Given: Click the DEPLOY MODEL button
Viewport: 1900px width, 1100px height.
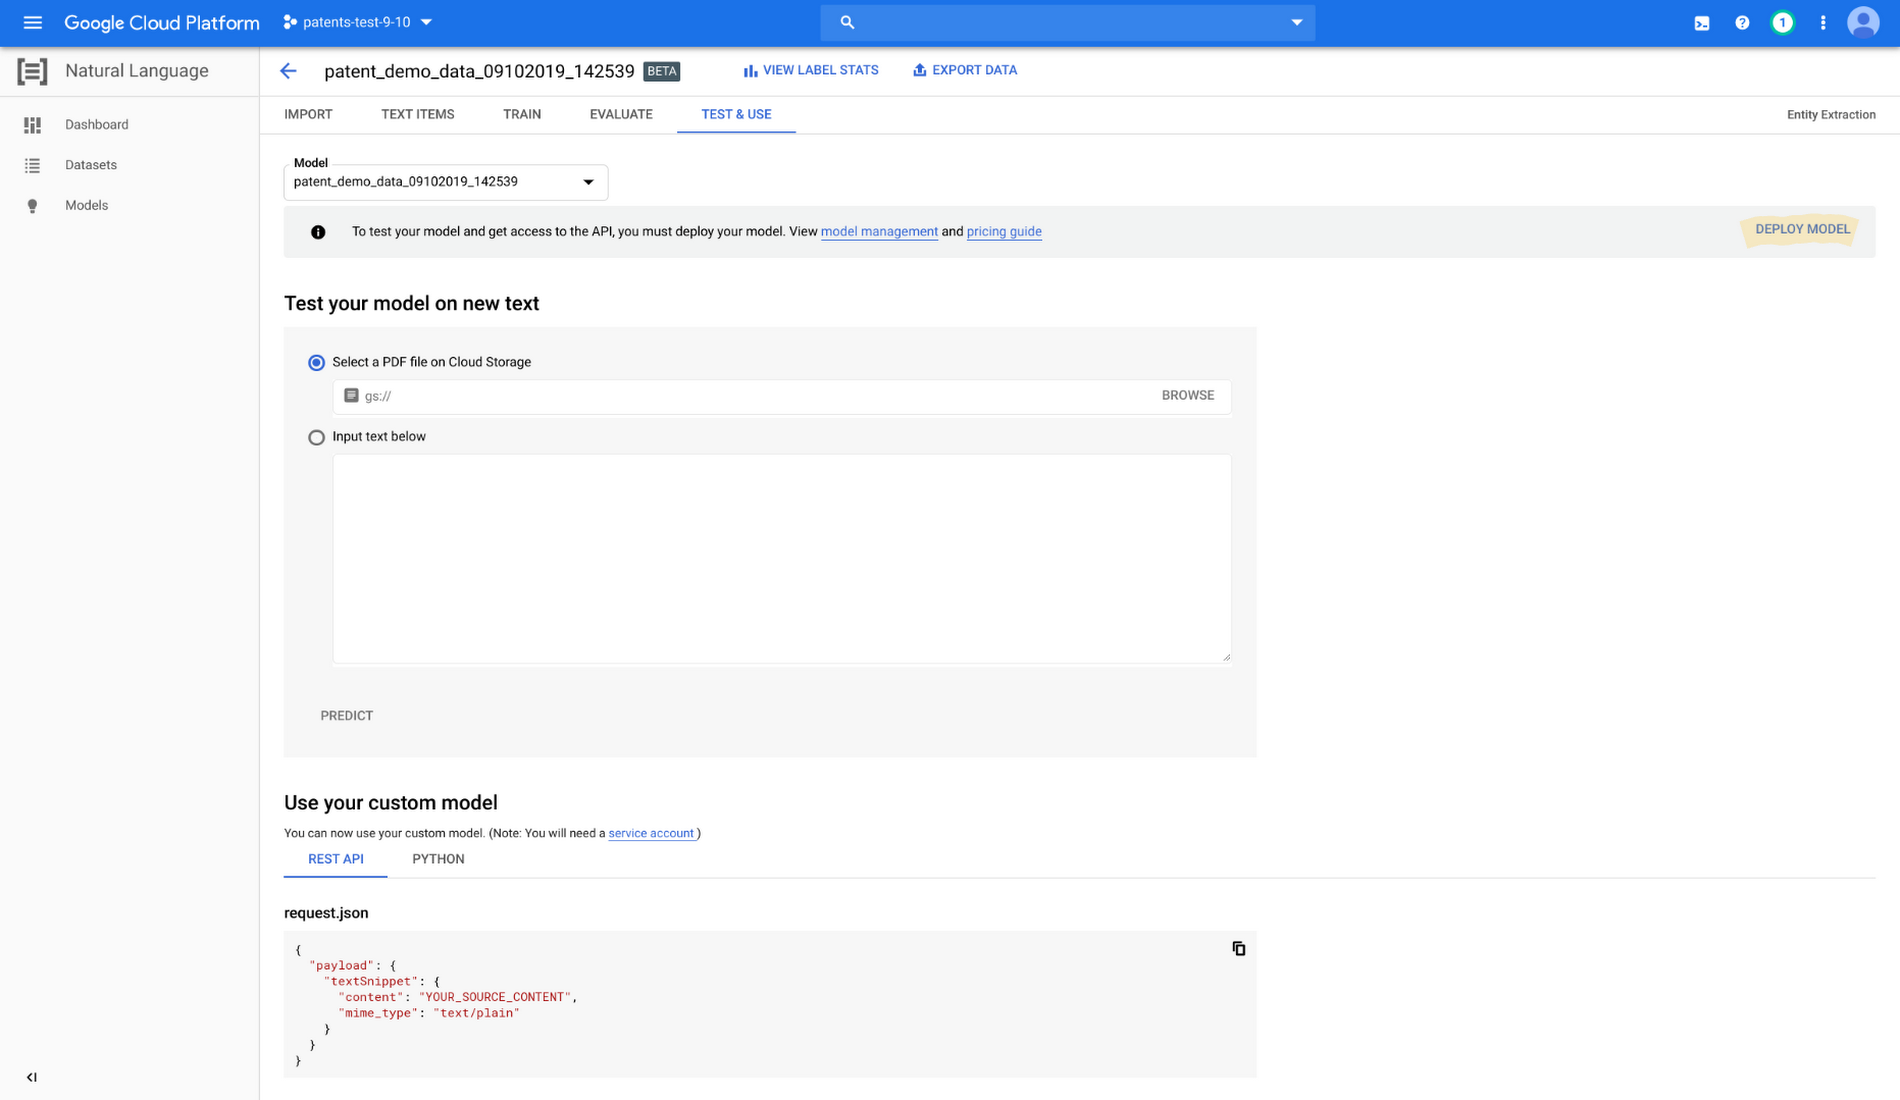Looking at the screenshot, I should (1802, 230).
